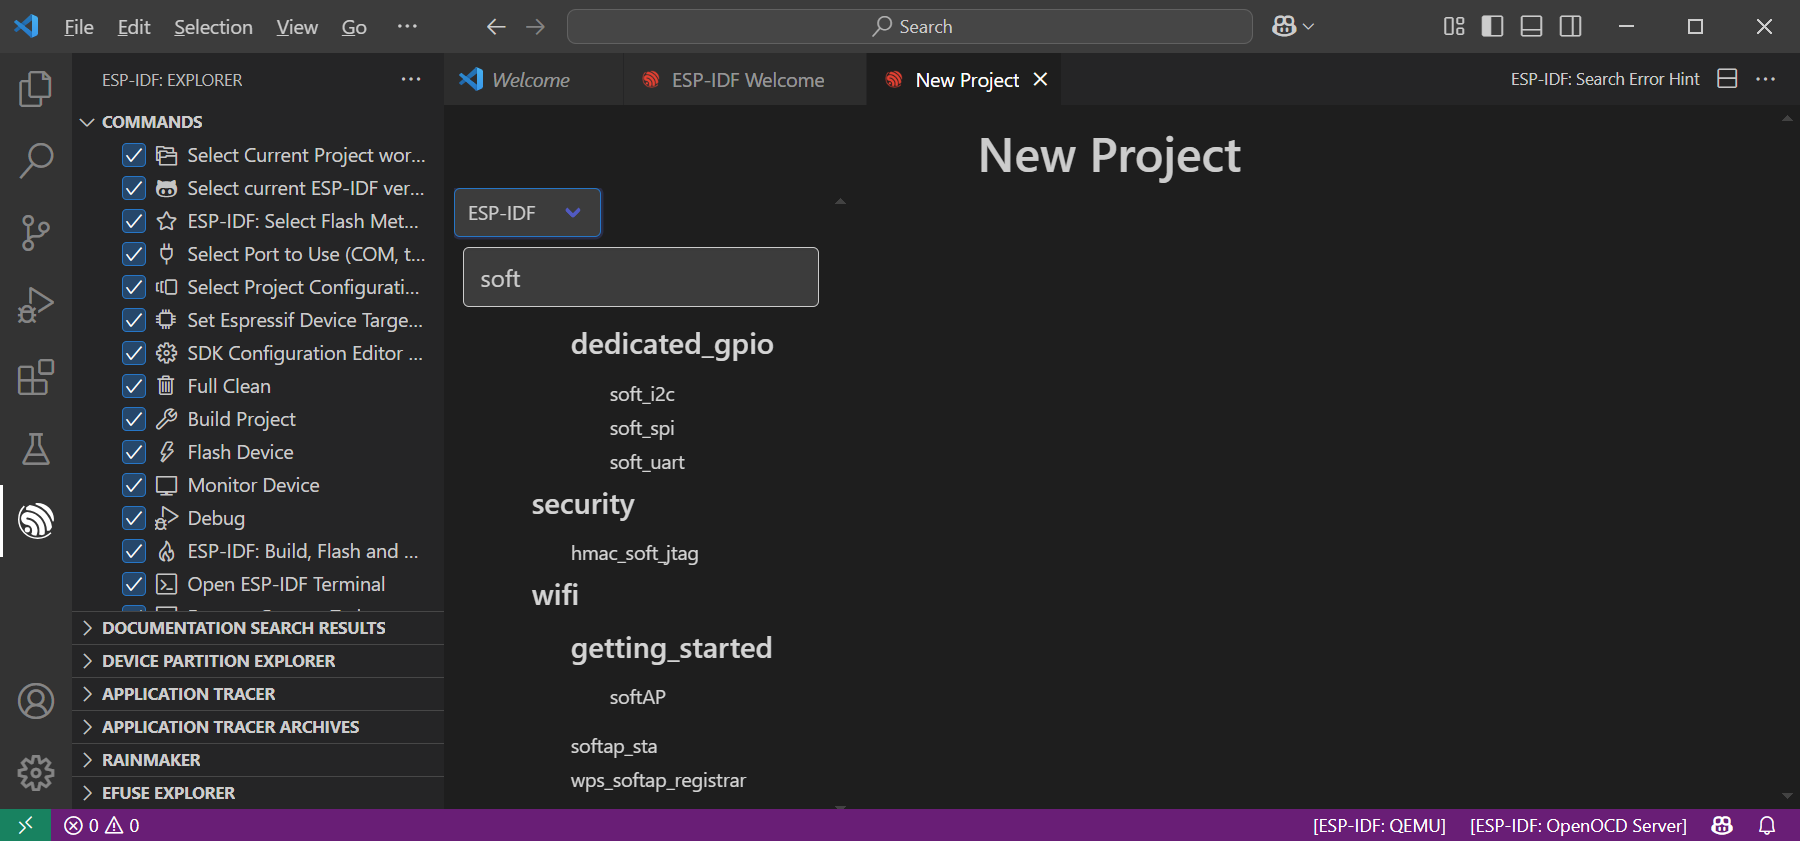Expand the APPLICATION TRACER section

[258, 694]
